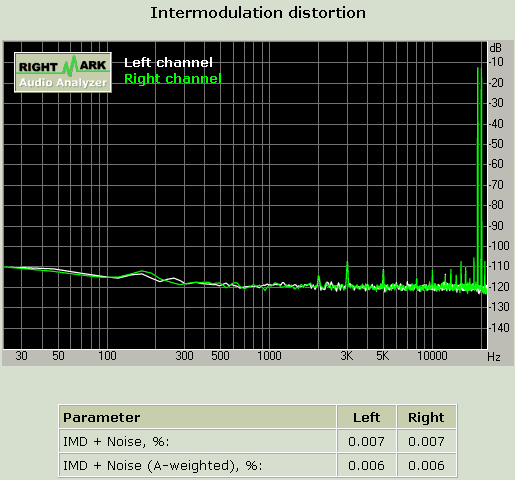The width and height of the screenshot is (515, 480).
Task: Click the 10000 Hz axis label
Action: coord(432,356)
